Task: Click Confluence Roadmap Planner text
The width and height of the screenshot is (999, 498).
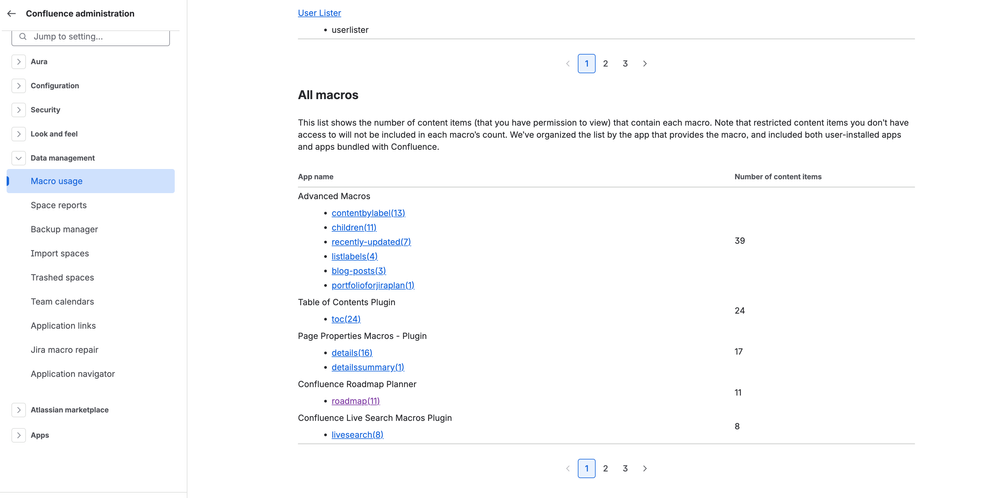Action: point(357,384)
